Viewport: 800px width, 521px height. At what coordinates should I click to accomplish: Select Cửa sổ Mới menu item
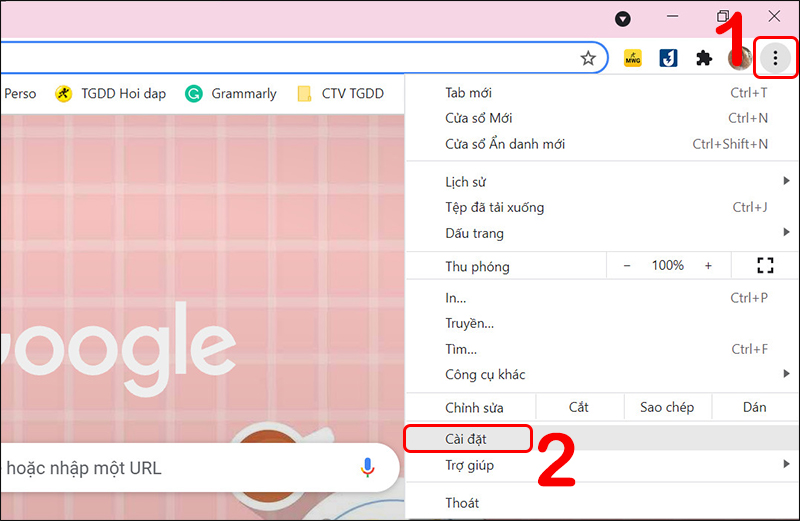602,118
